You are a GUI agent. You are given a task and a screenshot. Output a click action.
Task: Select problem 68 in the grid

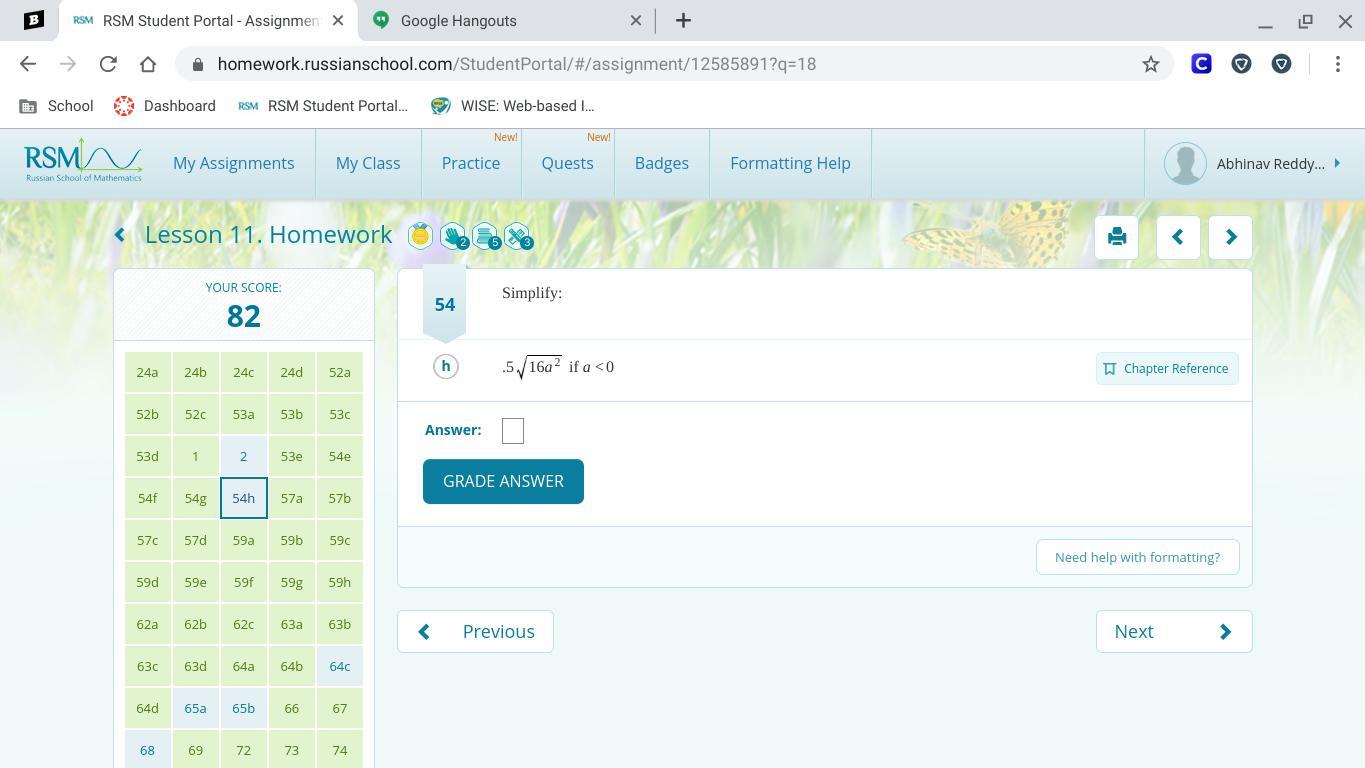147,750
